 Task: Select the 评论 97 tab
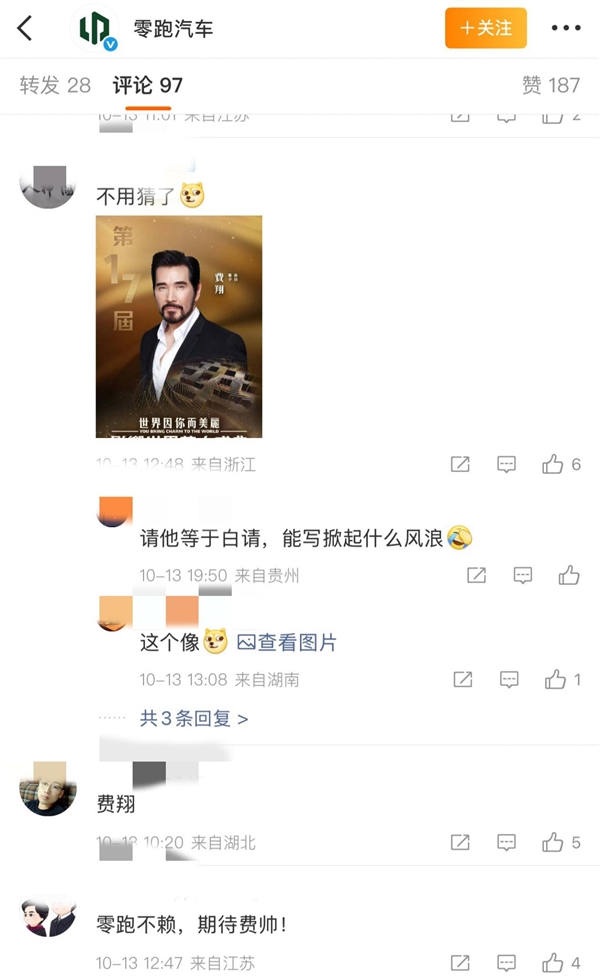[x=147, y=85]
